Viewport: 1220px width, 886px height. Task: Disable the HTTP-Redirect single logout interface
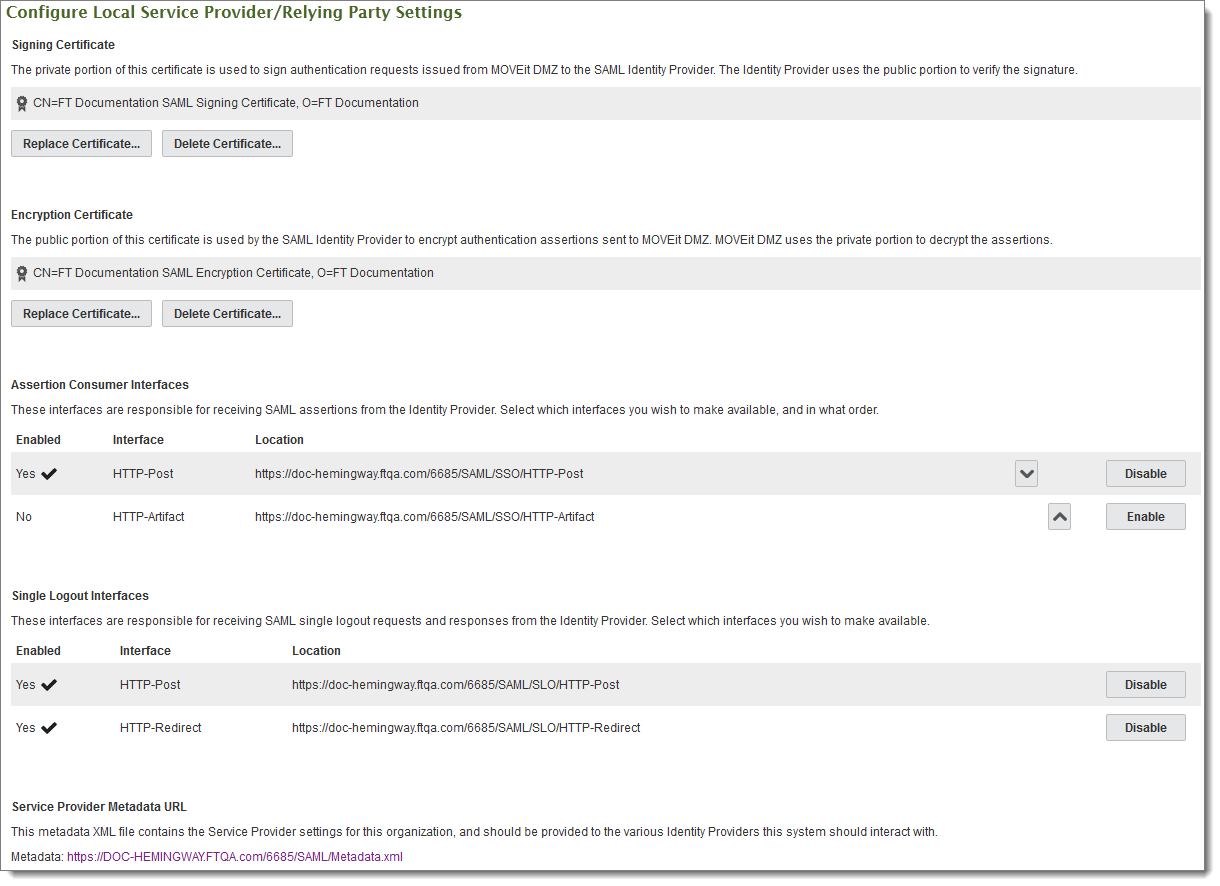tap(1145, 727)
